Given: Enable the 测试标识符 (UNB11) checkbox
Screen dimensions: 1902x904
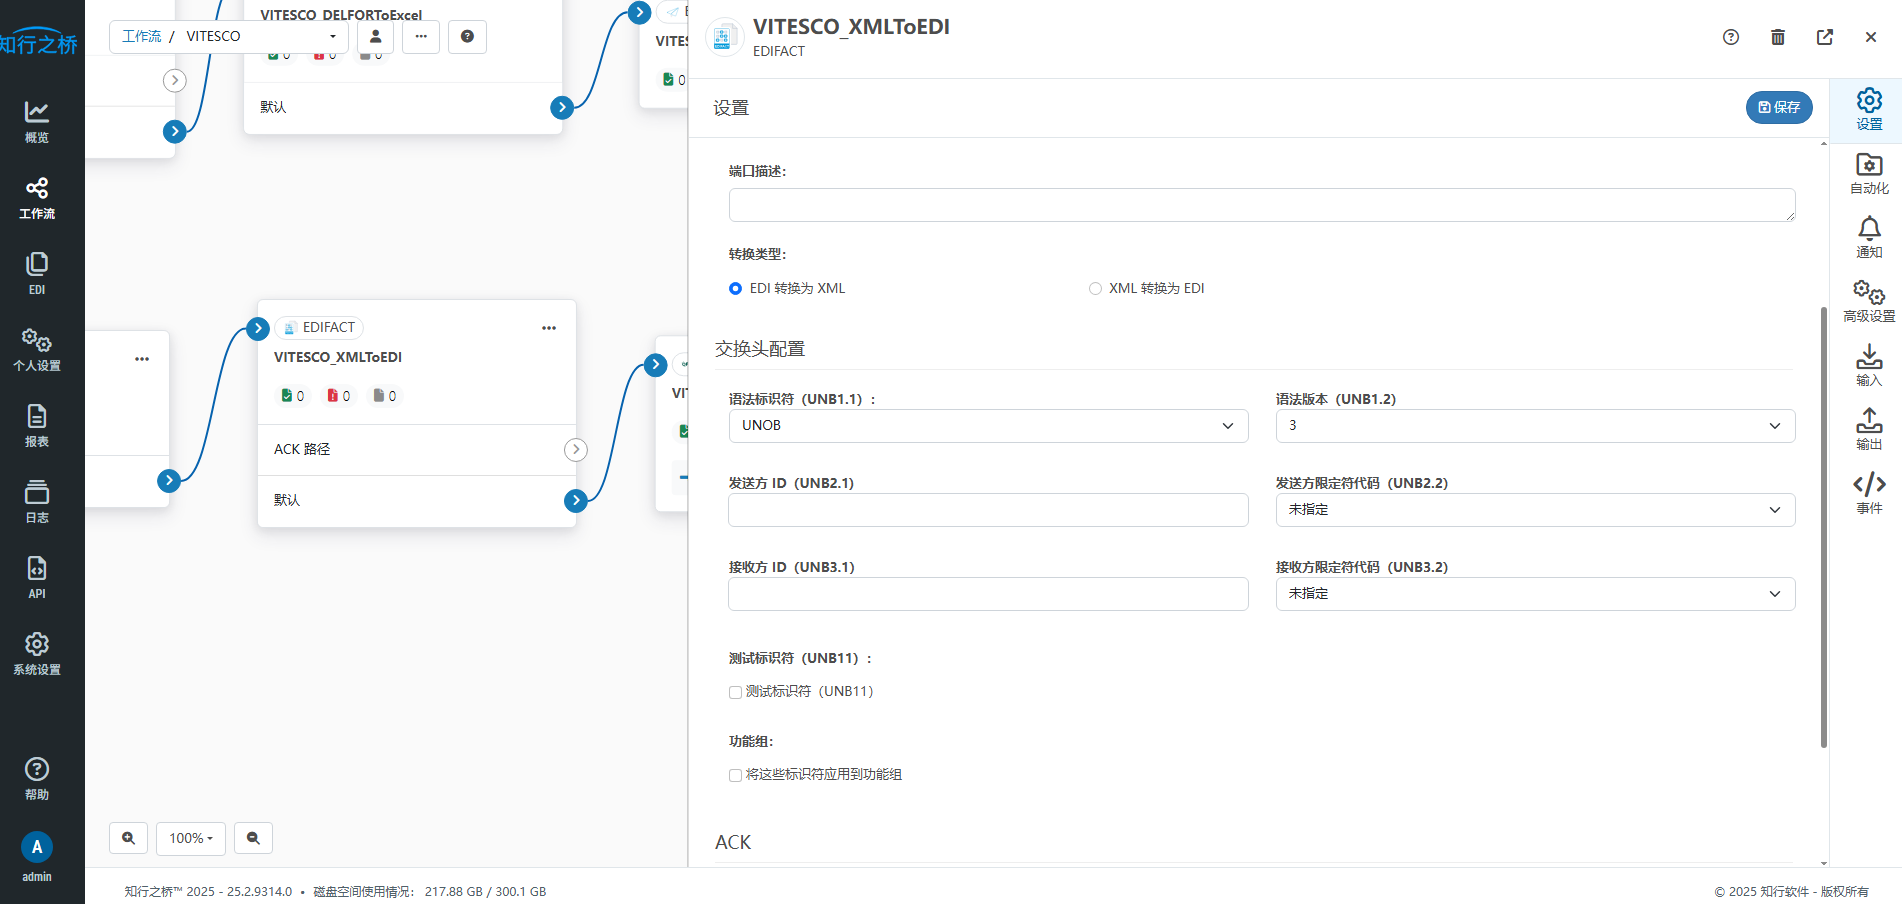Looking at the screenshot, I should [x=735, y=692].
